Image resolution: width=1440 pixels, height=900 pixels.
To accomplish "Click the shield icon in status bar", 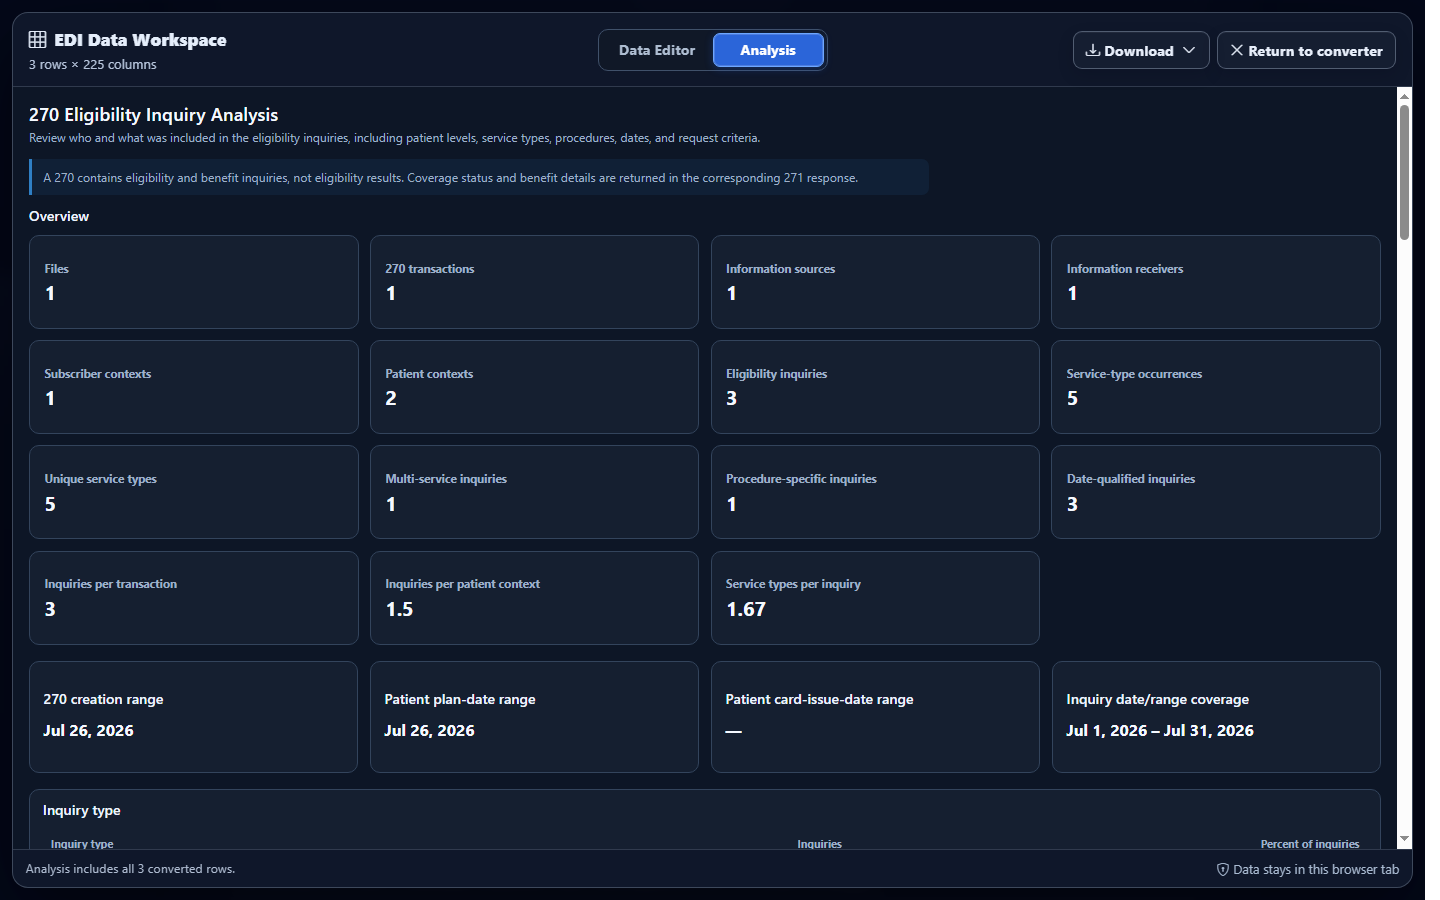I will [1222, 869].
